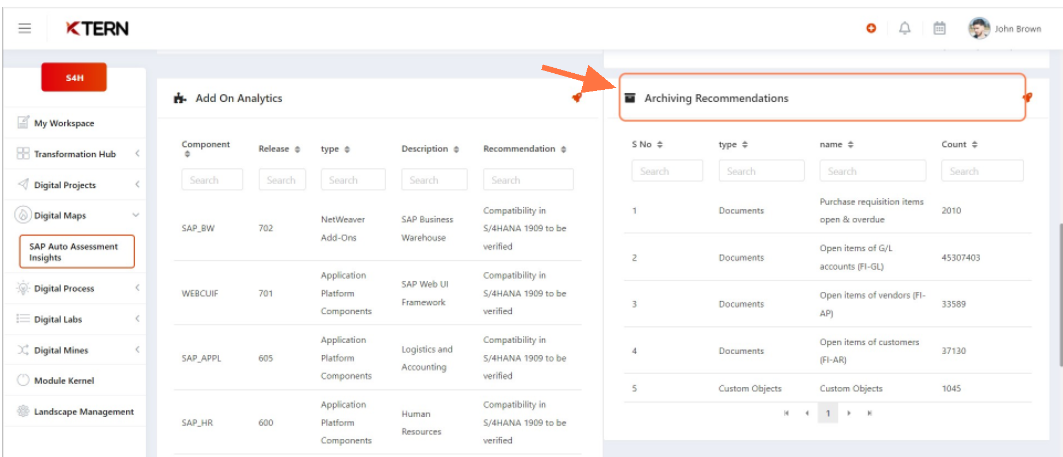
Task: Pin the Add On Analytics card
Action: 576,98
